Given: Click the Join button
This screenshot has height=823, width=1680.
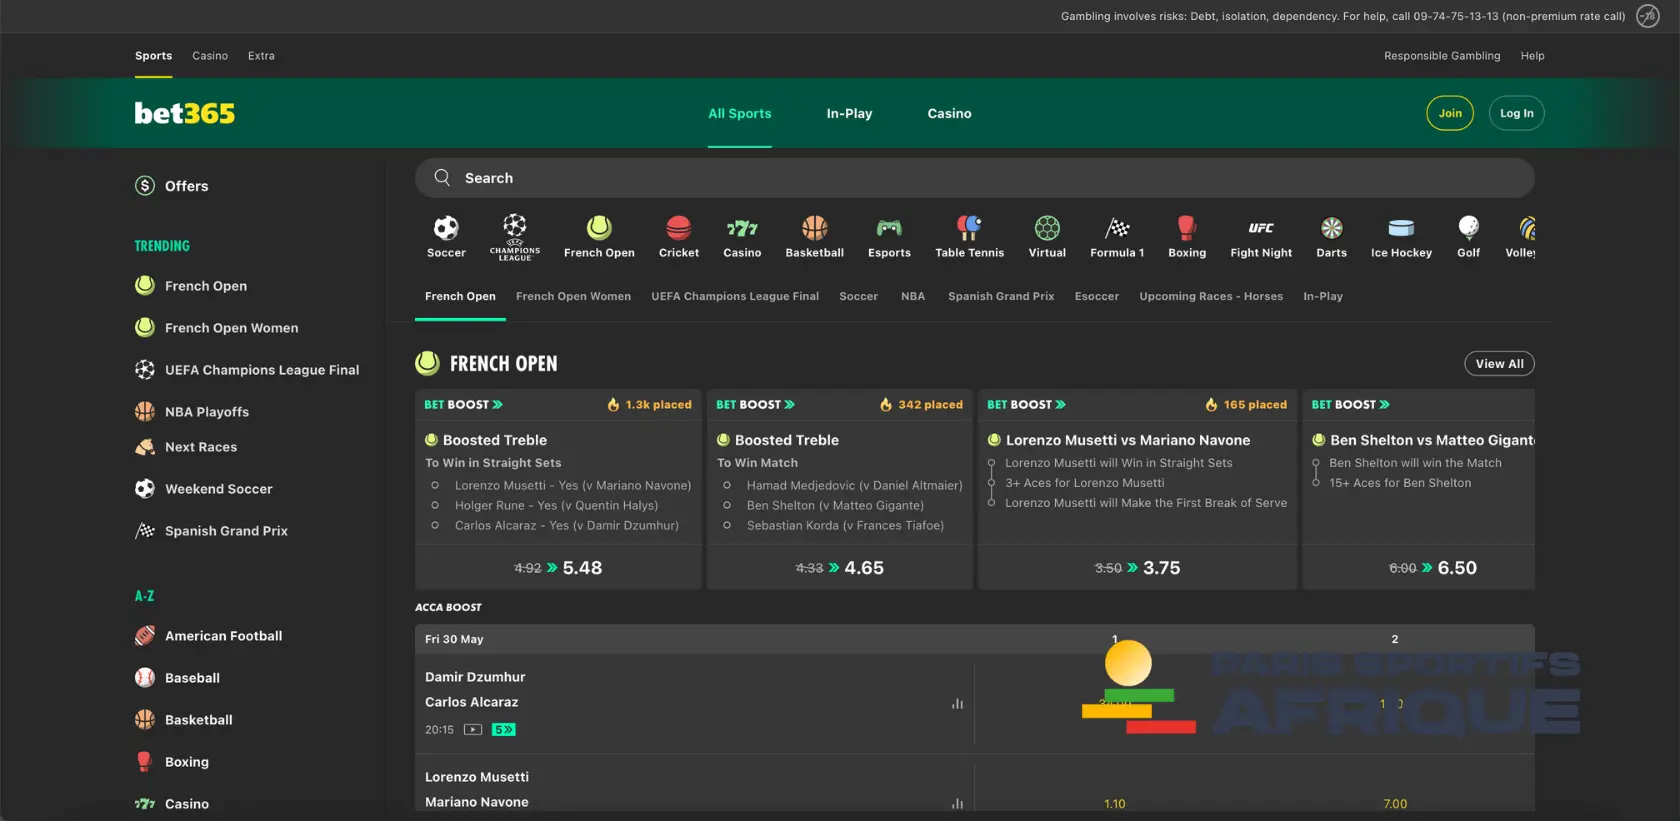Looking at the screenshot, I should 1450,113.
